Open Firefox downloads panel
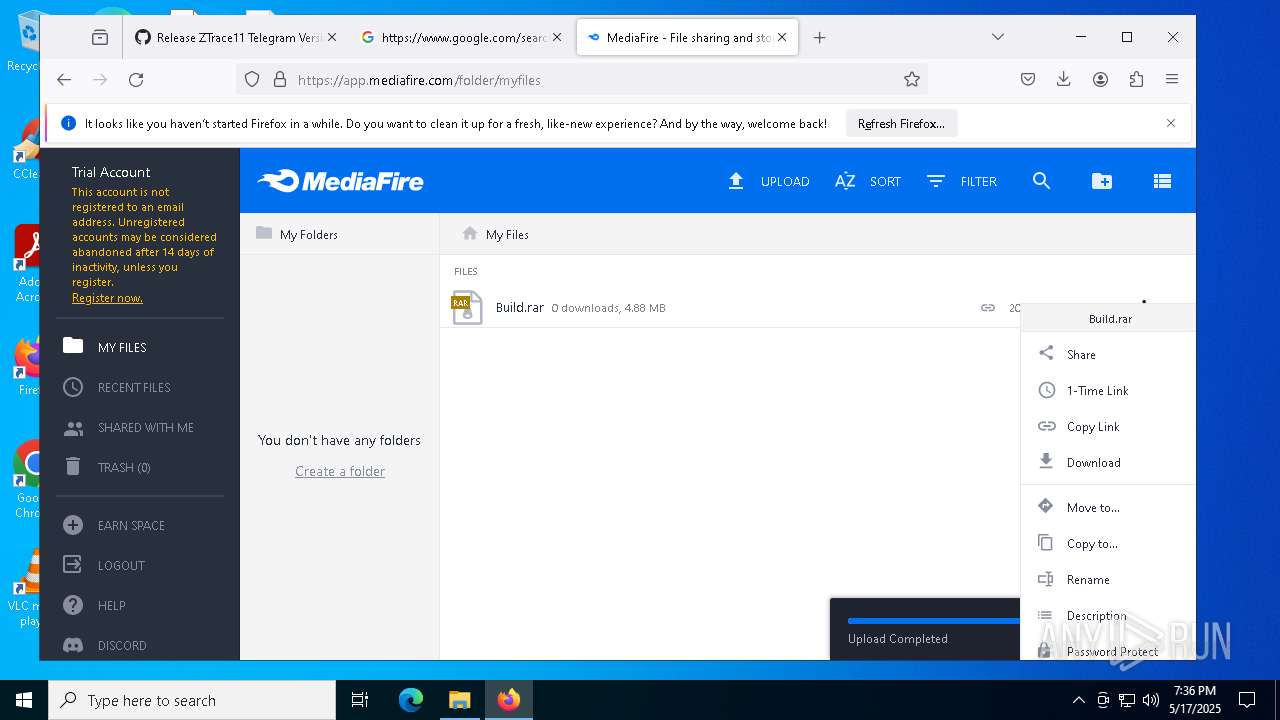1280x720 pixels. pos(1063,79)
